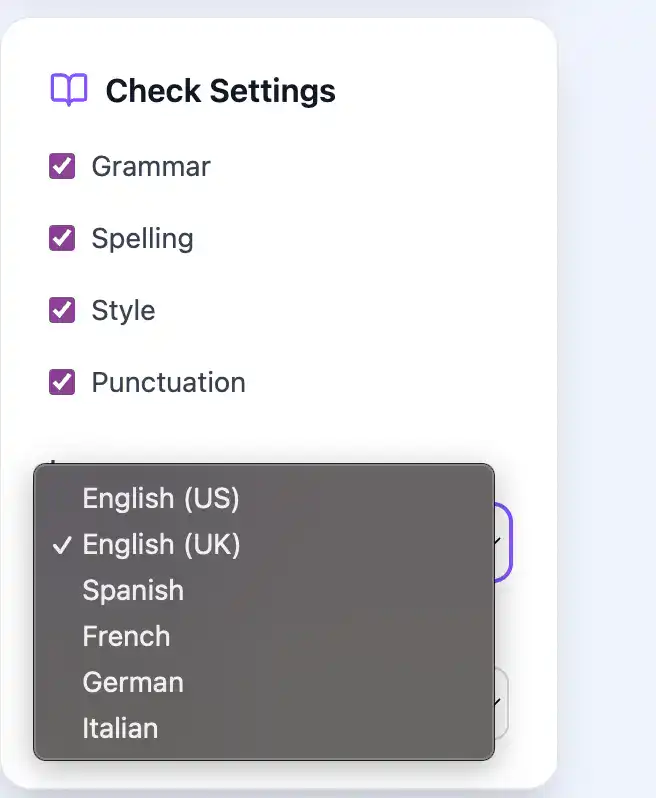656x798 pixels.
Task: Turn off the Punctuation checkbox
Action: 63,382
